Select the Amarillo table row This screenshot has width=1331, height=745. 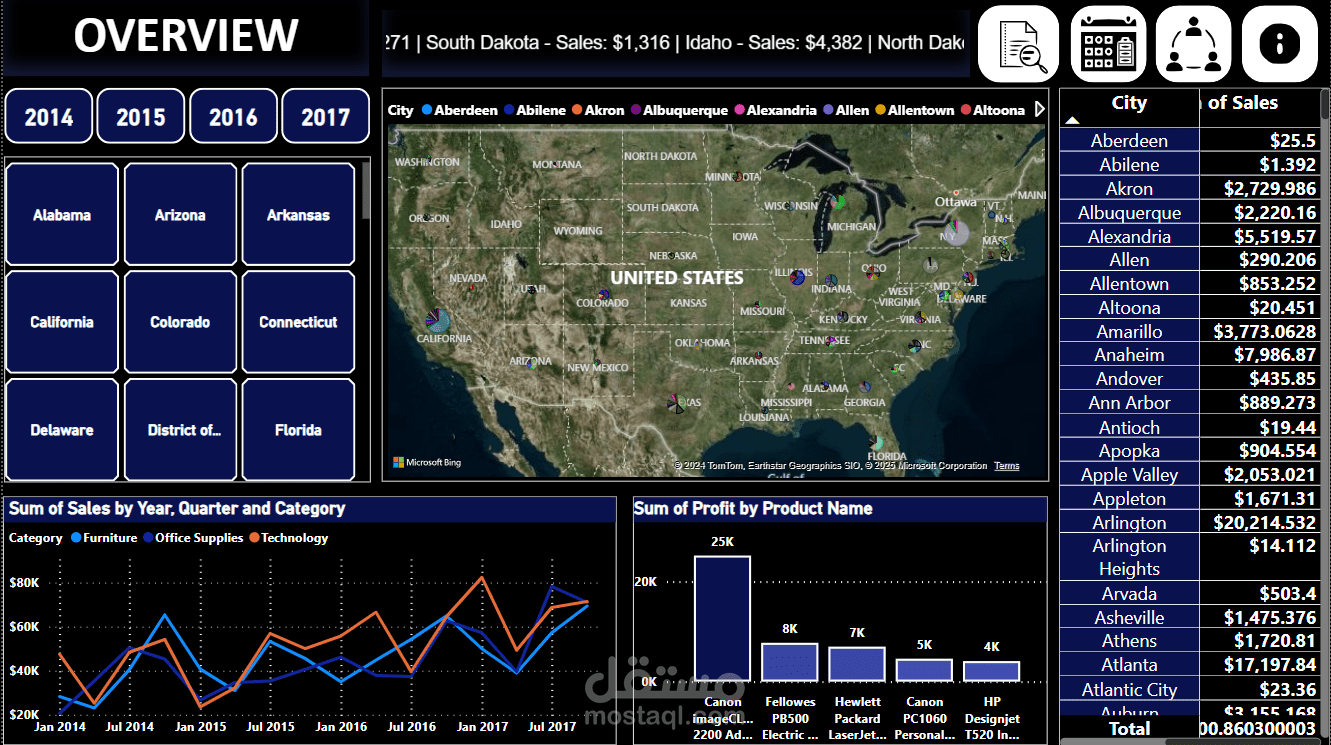1190,331
